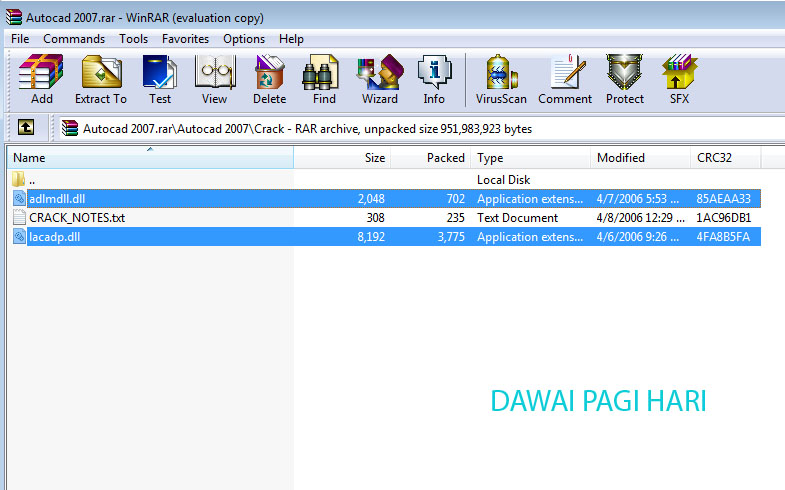Click the size value 8,192
Viewport: 785px width, 490px height.
point(371,237)
